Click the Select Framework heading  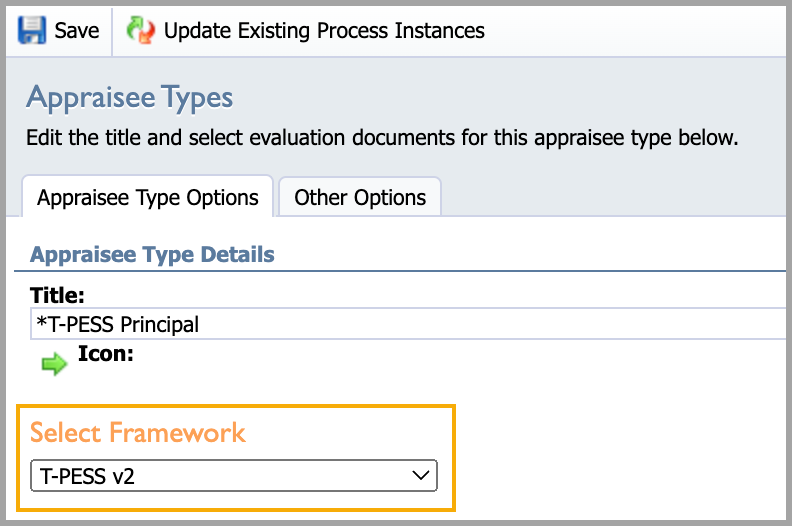pyautogui.click(x=137, y=433)
